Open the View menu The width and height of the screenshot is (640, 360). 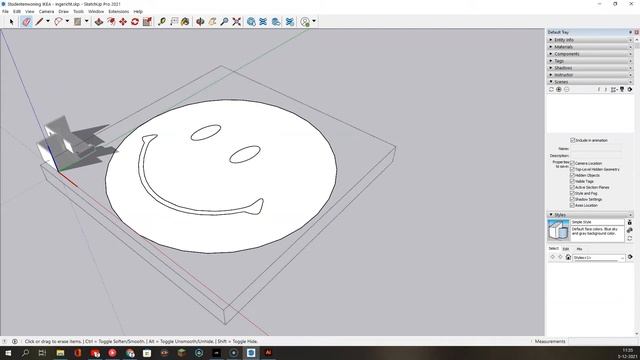(30, 11)
